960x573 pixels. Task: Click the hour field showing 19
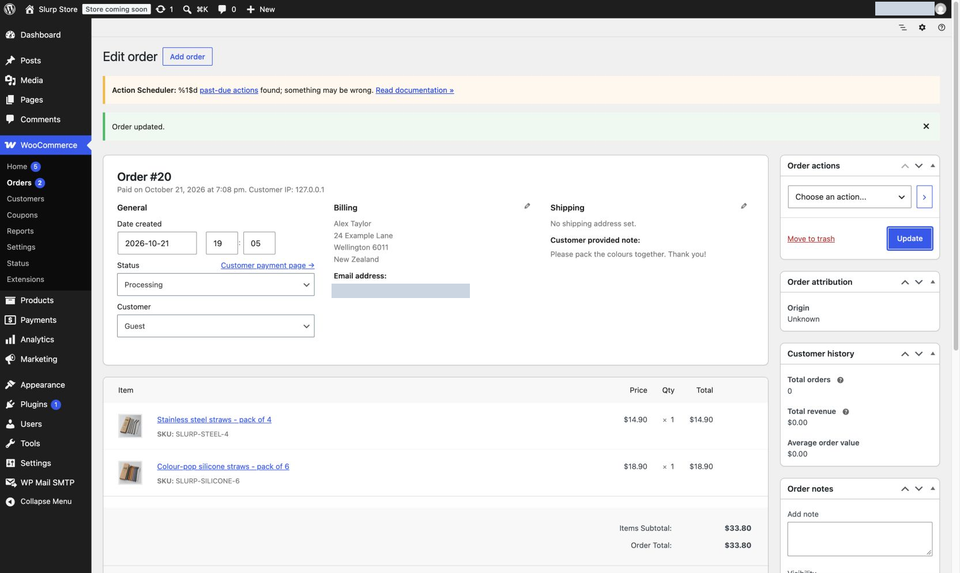[222, 243]
